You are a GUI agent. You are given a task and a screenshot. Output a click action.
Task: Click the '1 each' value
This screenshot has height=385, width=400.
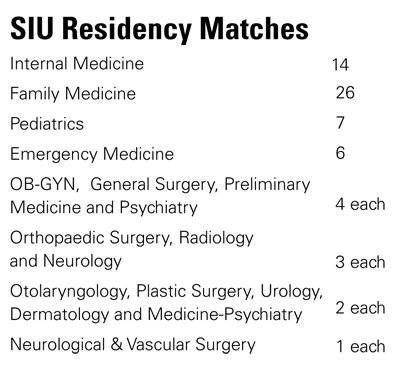pos(361,346)
